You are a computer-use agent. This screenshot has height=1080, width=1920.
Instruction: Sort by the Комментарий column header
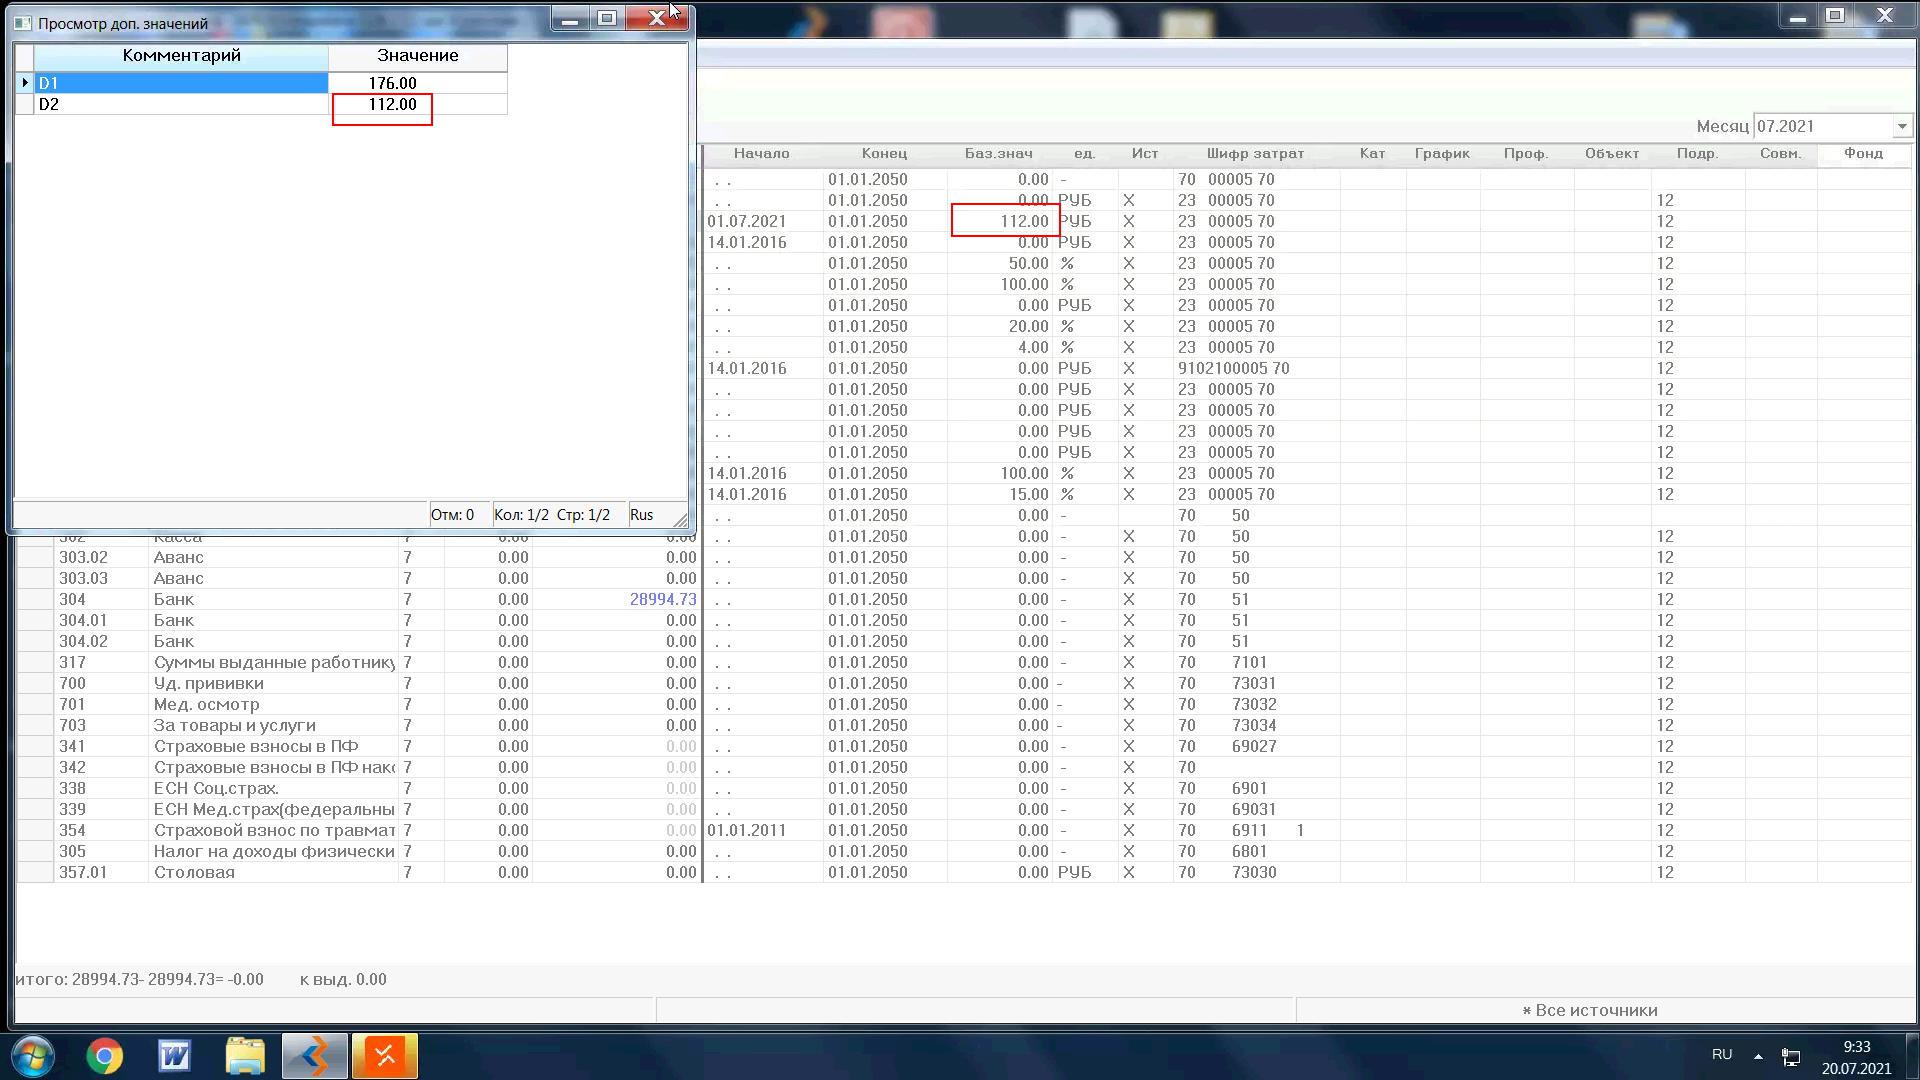click(x=181, y=56)
